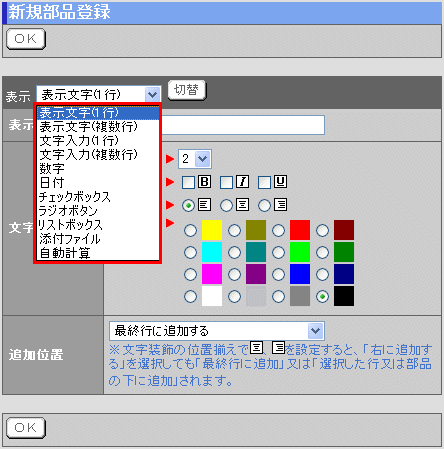The width and height of the screenshot is (444, 449).
Task: Click the center-align icon
Action: [x=243, y=205]
